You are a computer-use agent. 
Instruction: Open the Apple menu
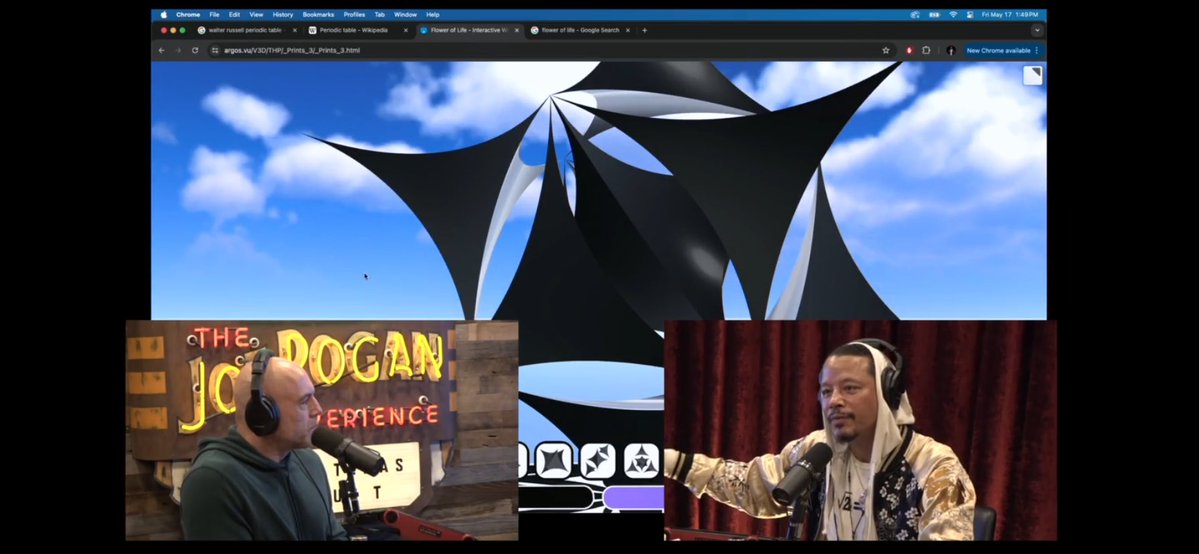click(x=165, y=15)
